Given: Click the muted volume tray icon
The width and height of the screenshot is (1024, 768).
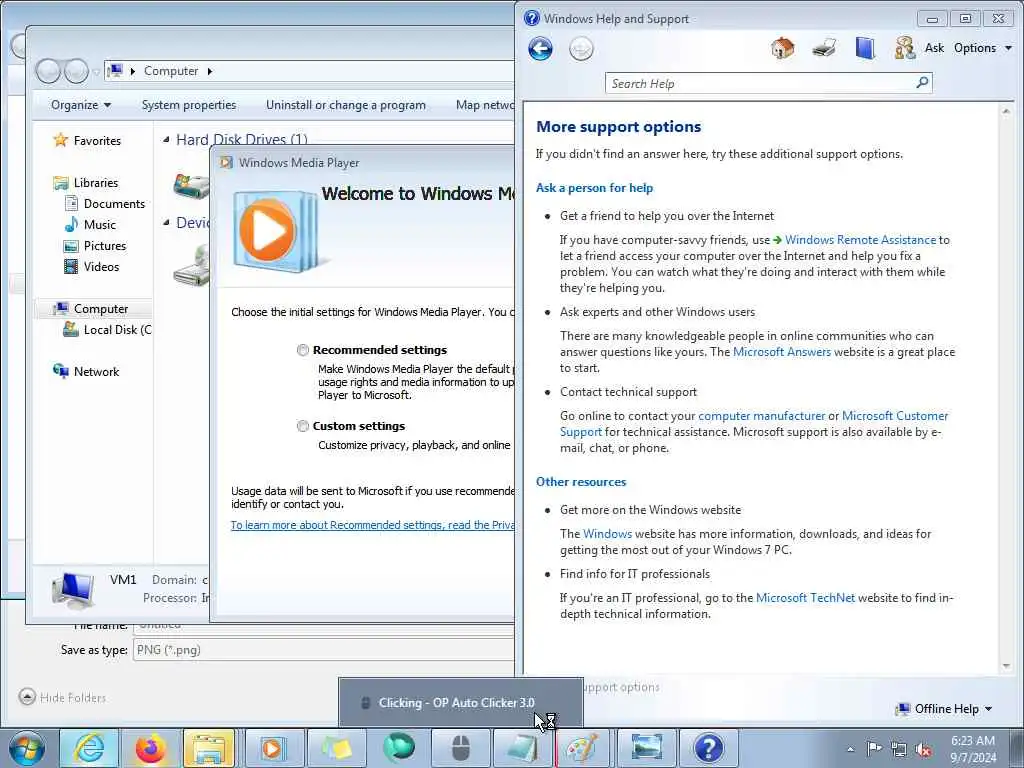Looking at the screenshot, I should (923, 749).
